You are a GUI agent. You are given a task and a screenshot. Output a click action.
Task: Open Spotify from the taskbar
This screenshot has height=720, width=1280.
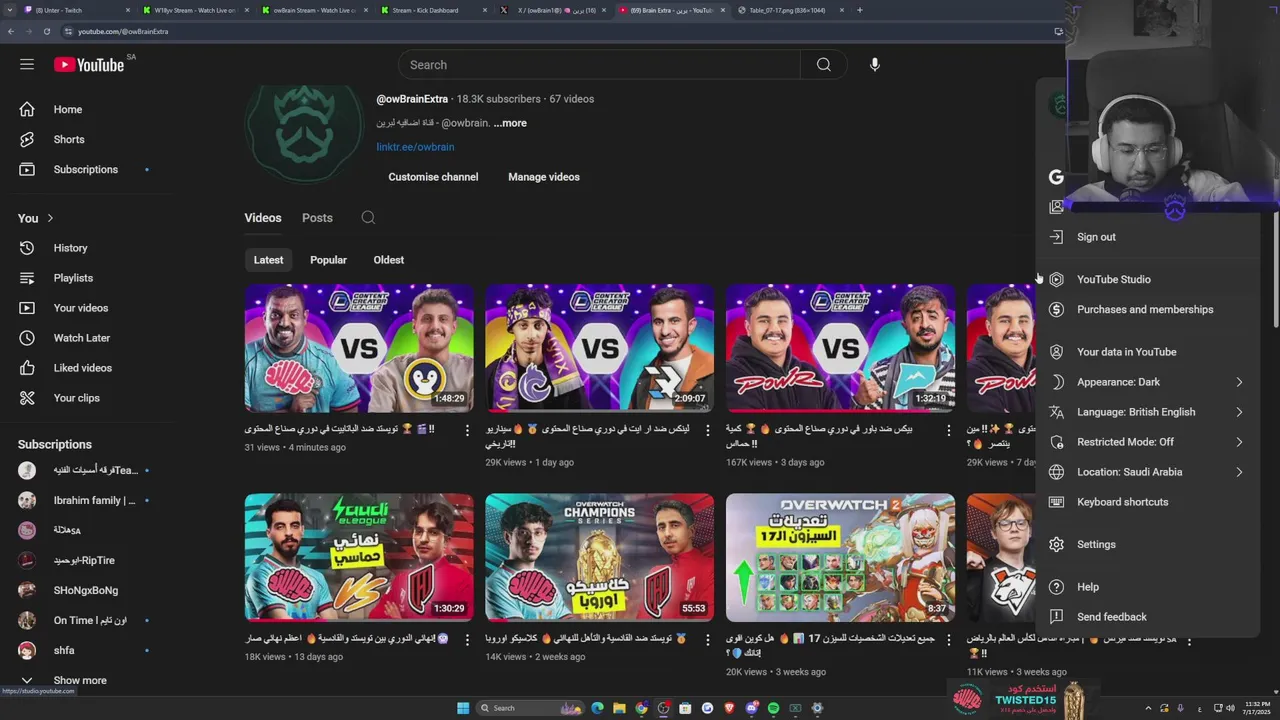tap(773, 708)
